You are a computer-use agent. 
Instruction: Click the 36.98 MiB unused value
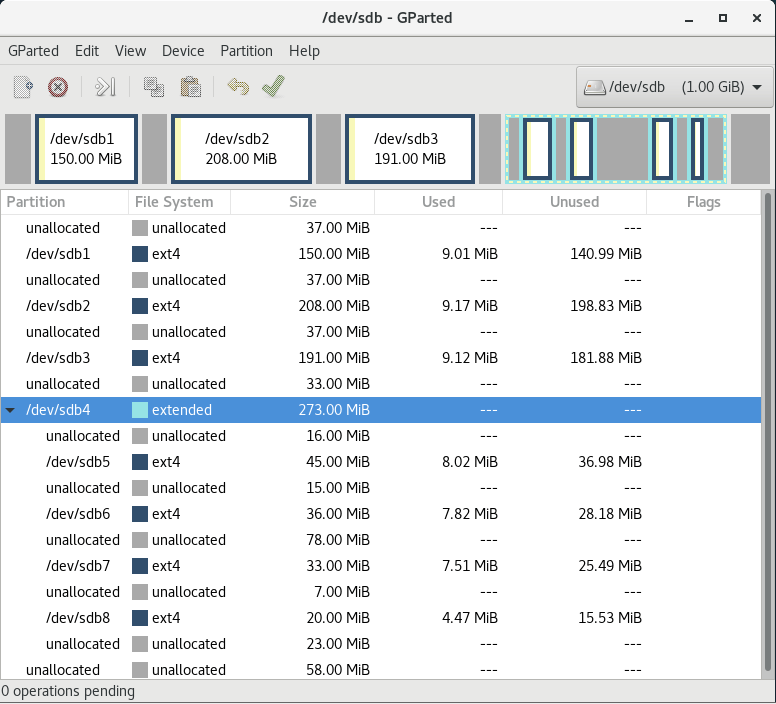coord(610,462)
